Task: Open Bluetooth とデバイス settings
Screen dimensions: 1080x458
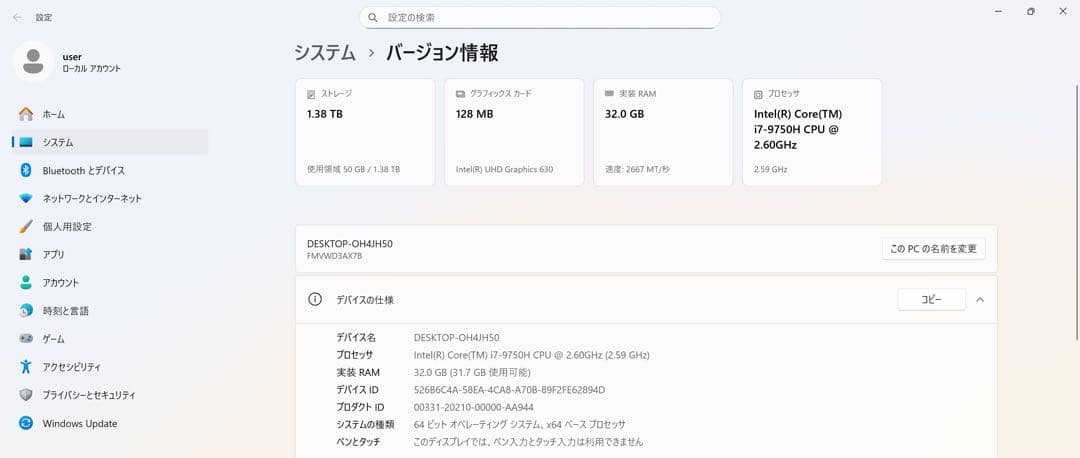Action: (x=110, y=170)
